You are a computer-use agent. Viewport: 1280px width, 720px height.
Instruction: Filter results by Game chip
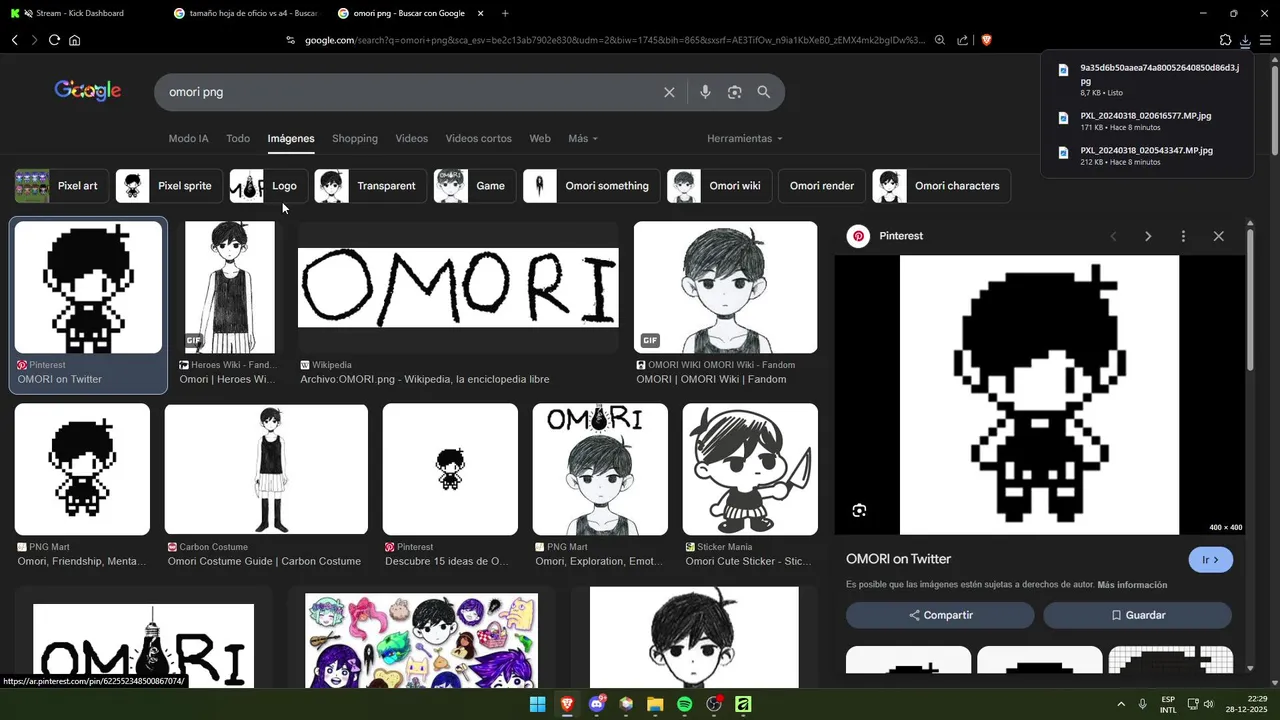[x=475, y=186]
